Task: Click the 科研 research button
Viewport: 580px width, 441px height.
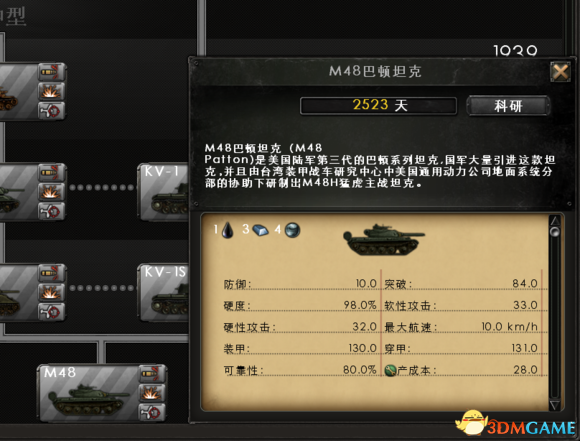Action: point(508,106)
